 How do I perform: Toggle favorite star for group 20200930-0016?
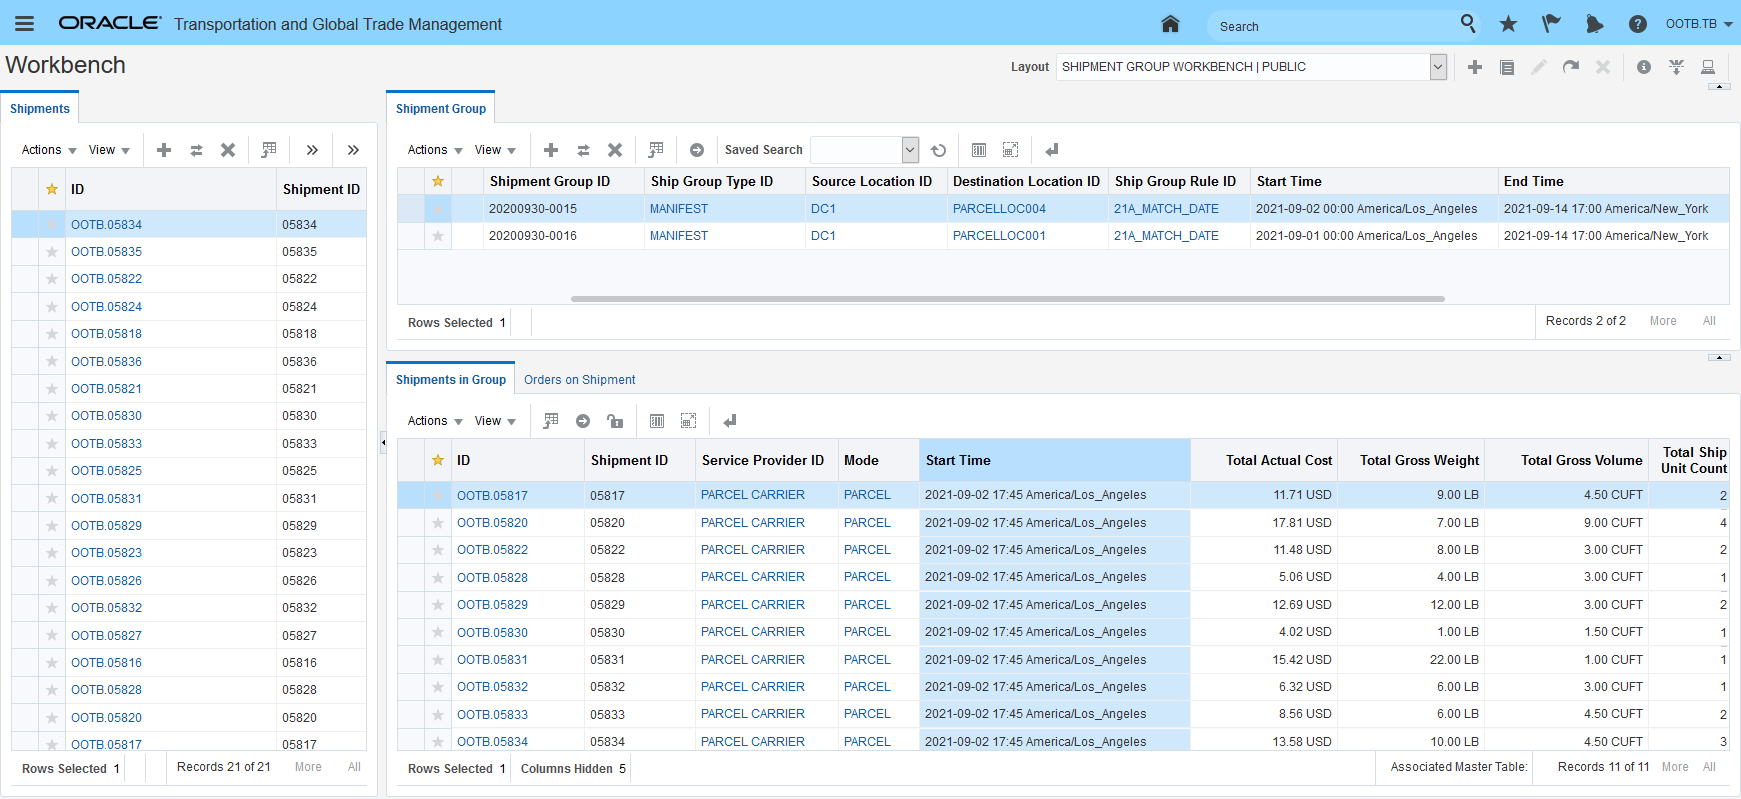pos(438,236)
